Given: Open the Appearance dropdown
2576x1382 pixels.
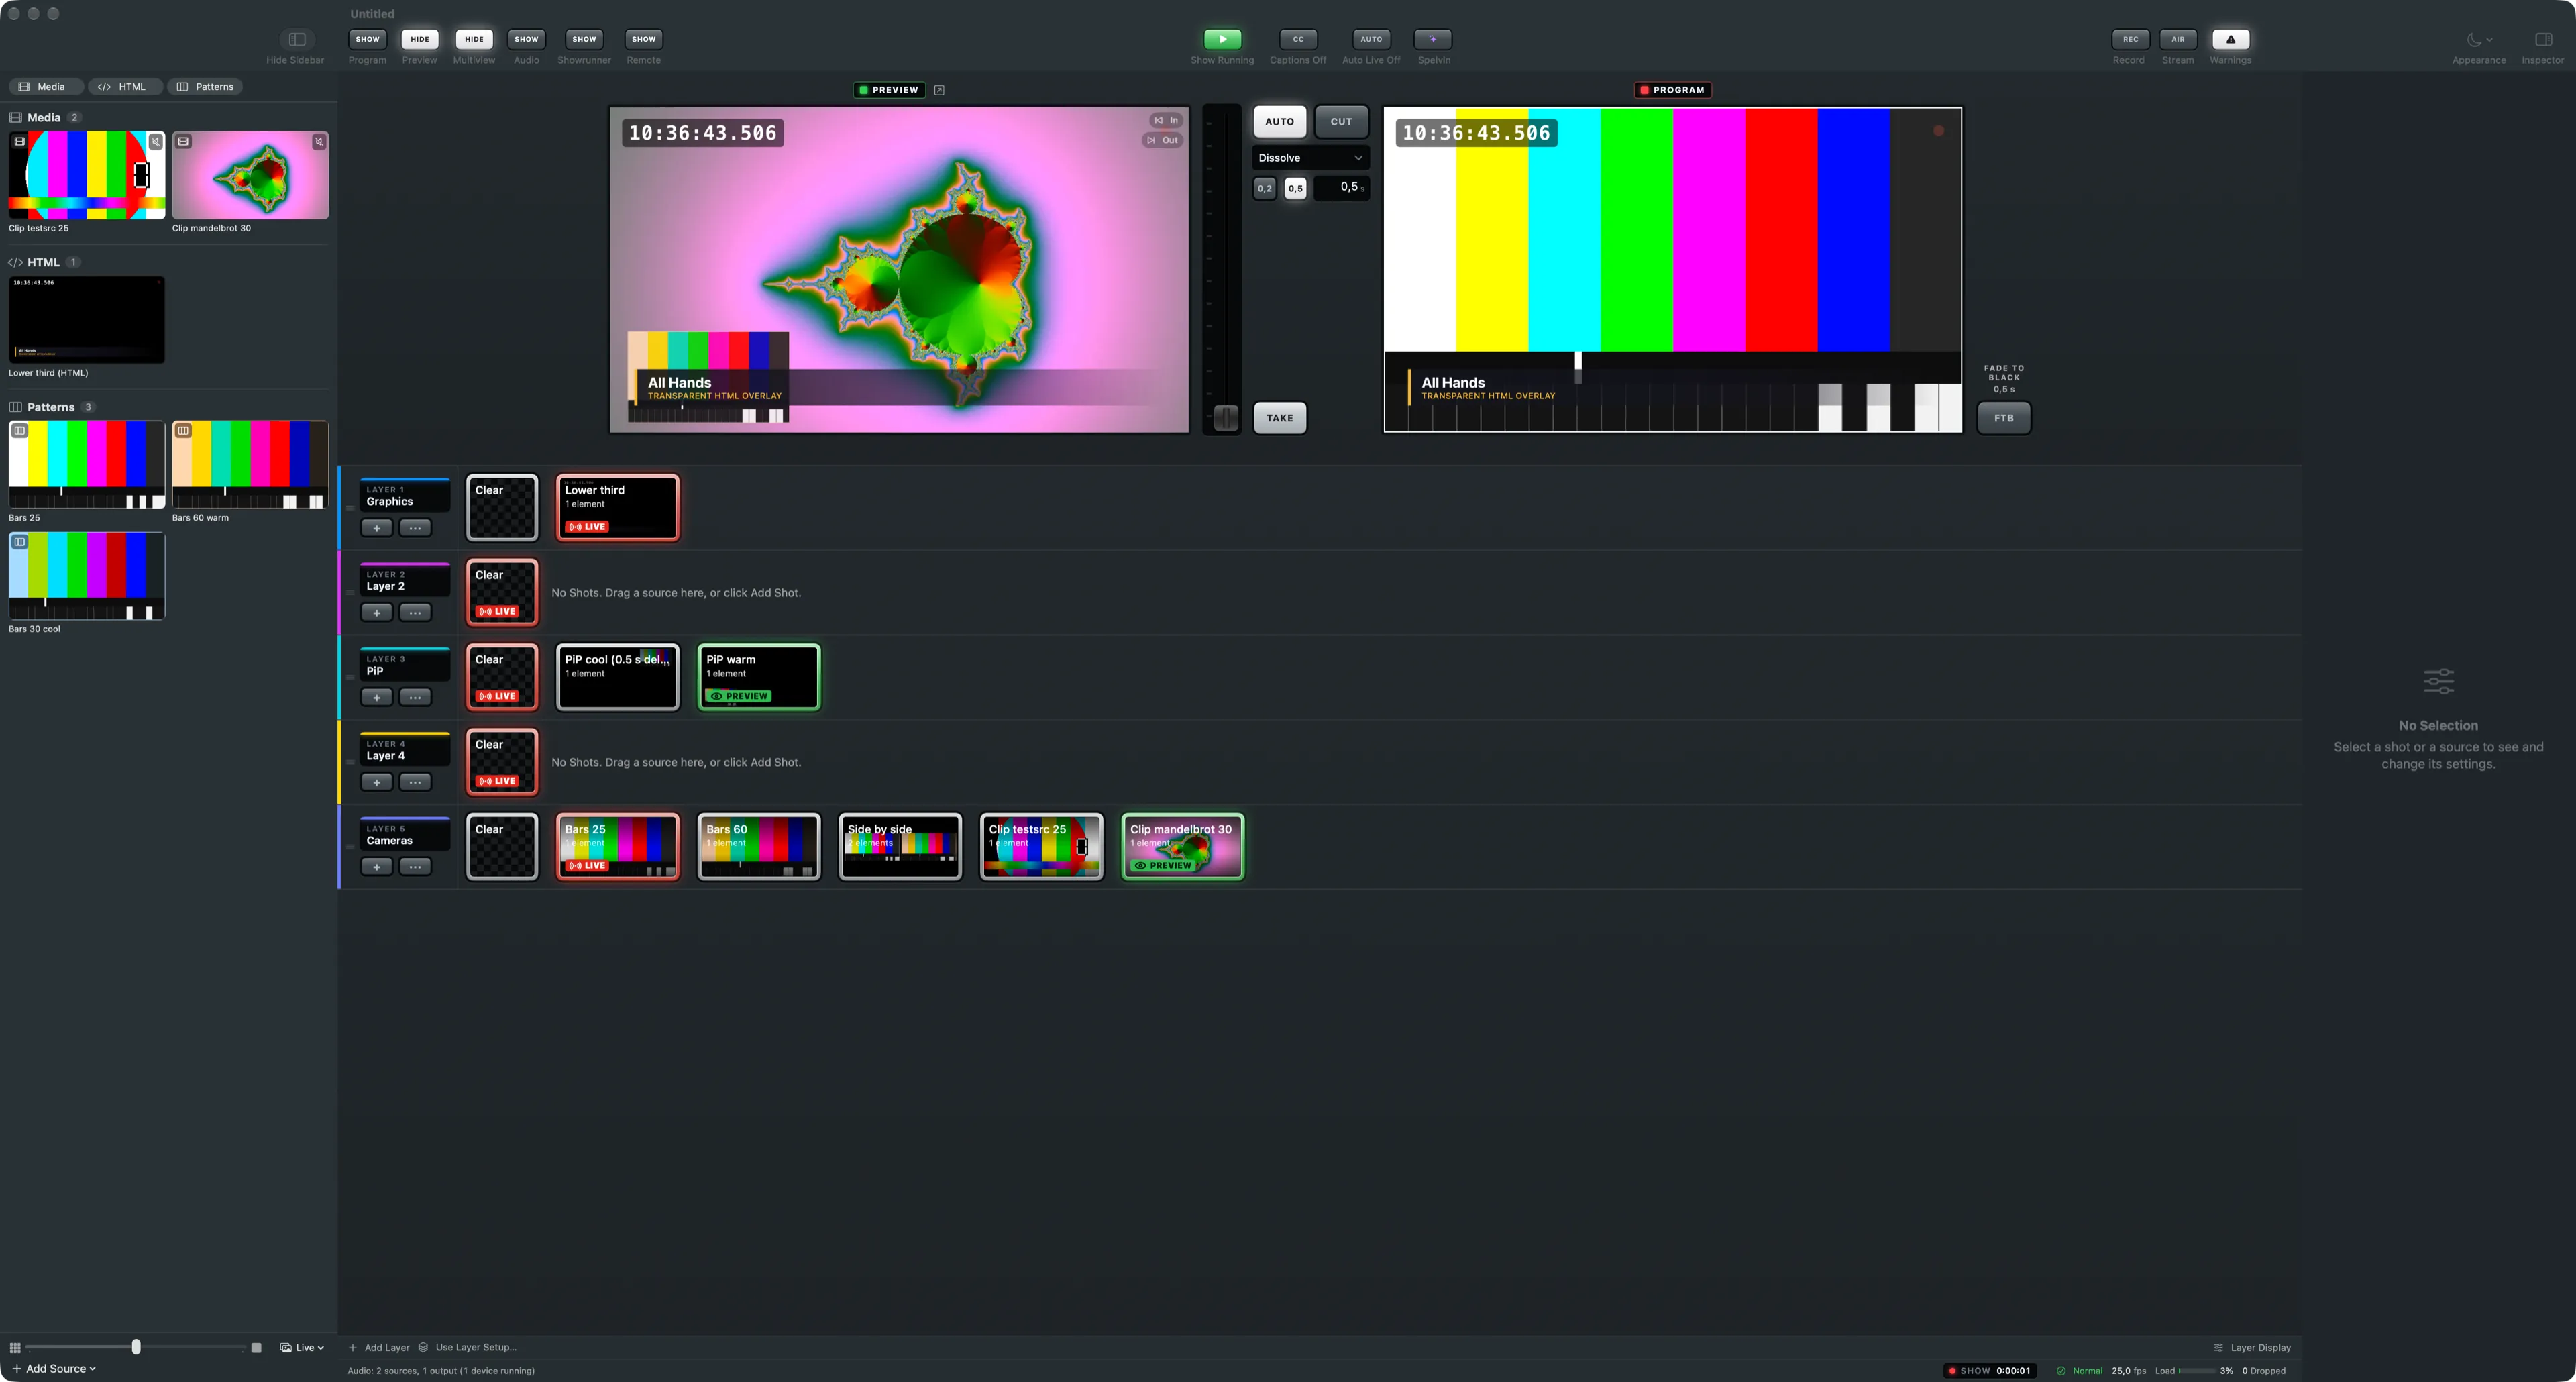Looking at the screenshot, I should tap(2479, 39).
